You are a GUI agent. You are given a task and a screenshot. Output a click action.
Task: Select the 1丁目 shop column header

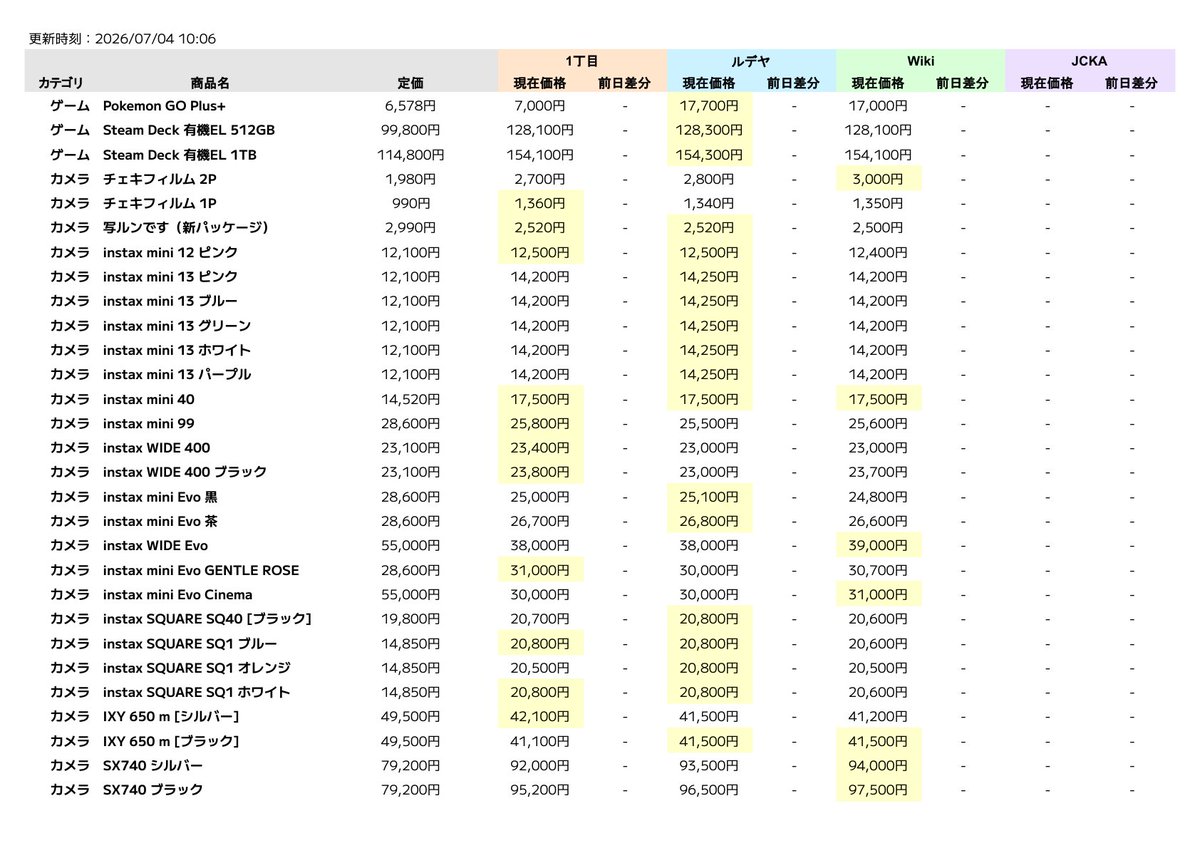pyautogui.click(x=582, y=61)
